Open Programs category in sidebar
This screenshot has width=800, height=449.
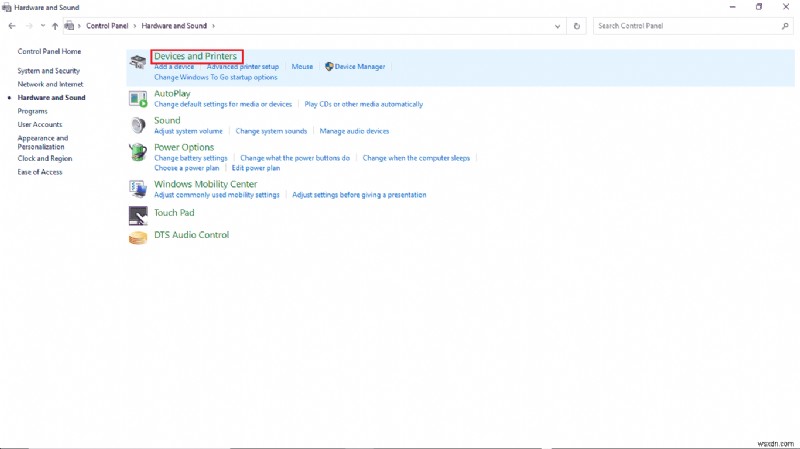click(32, 111)
